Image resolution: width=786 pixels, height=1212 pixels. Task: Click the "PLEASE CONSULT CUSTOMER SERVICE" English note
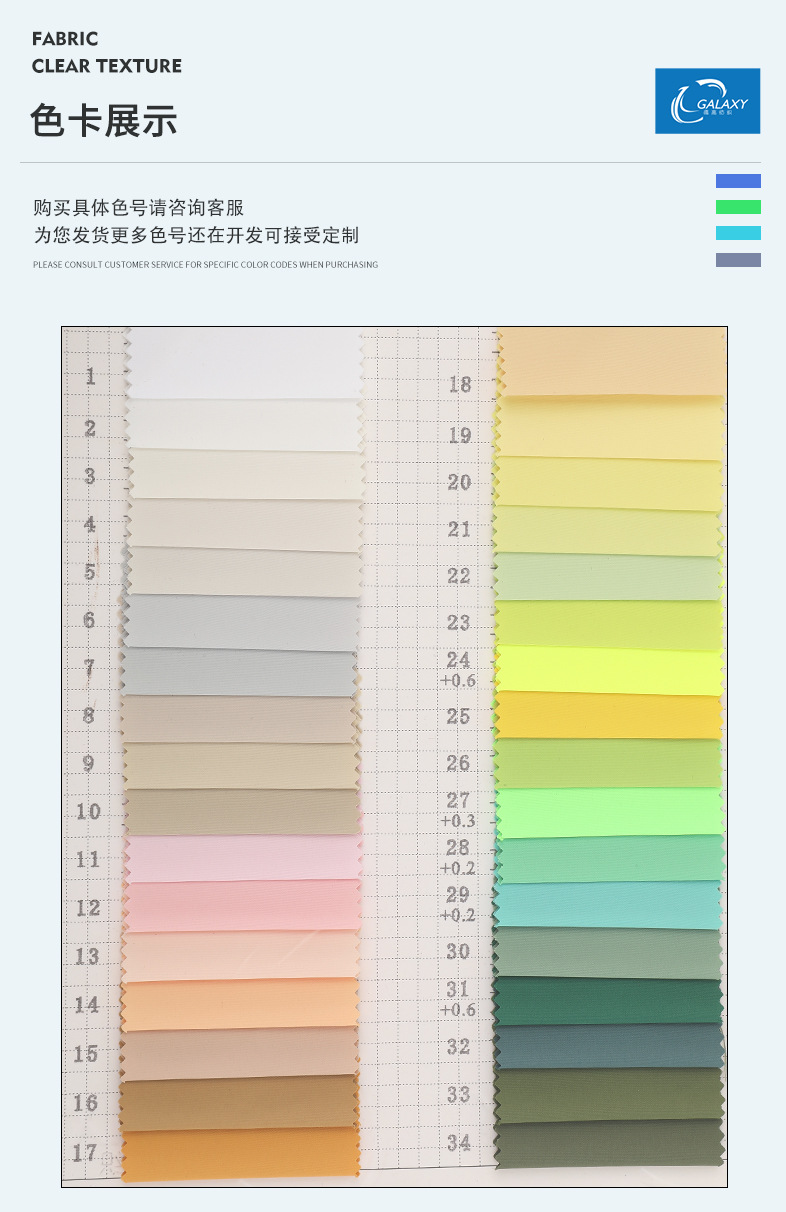tap(205, 265)
